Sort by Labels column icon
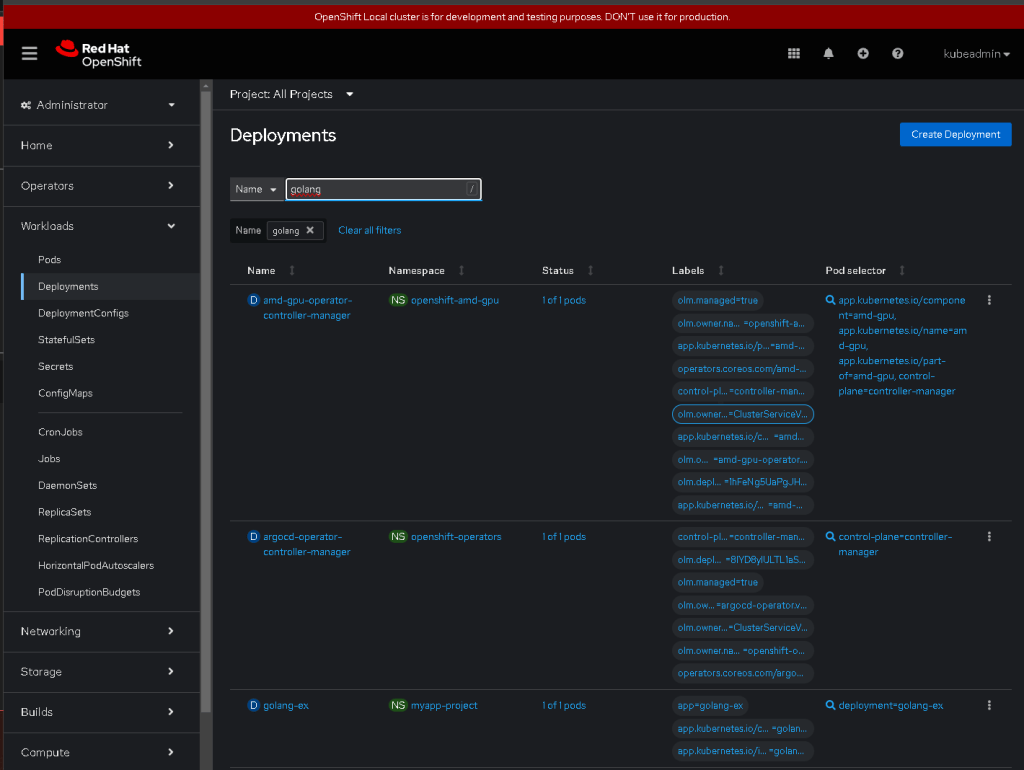1024x770 pixels. (x=721, y=270)
